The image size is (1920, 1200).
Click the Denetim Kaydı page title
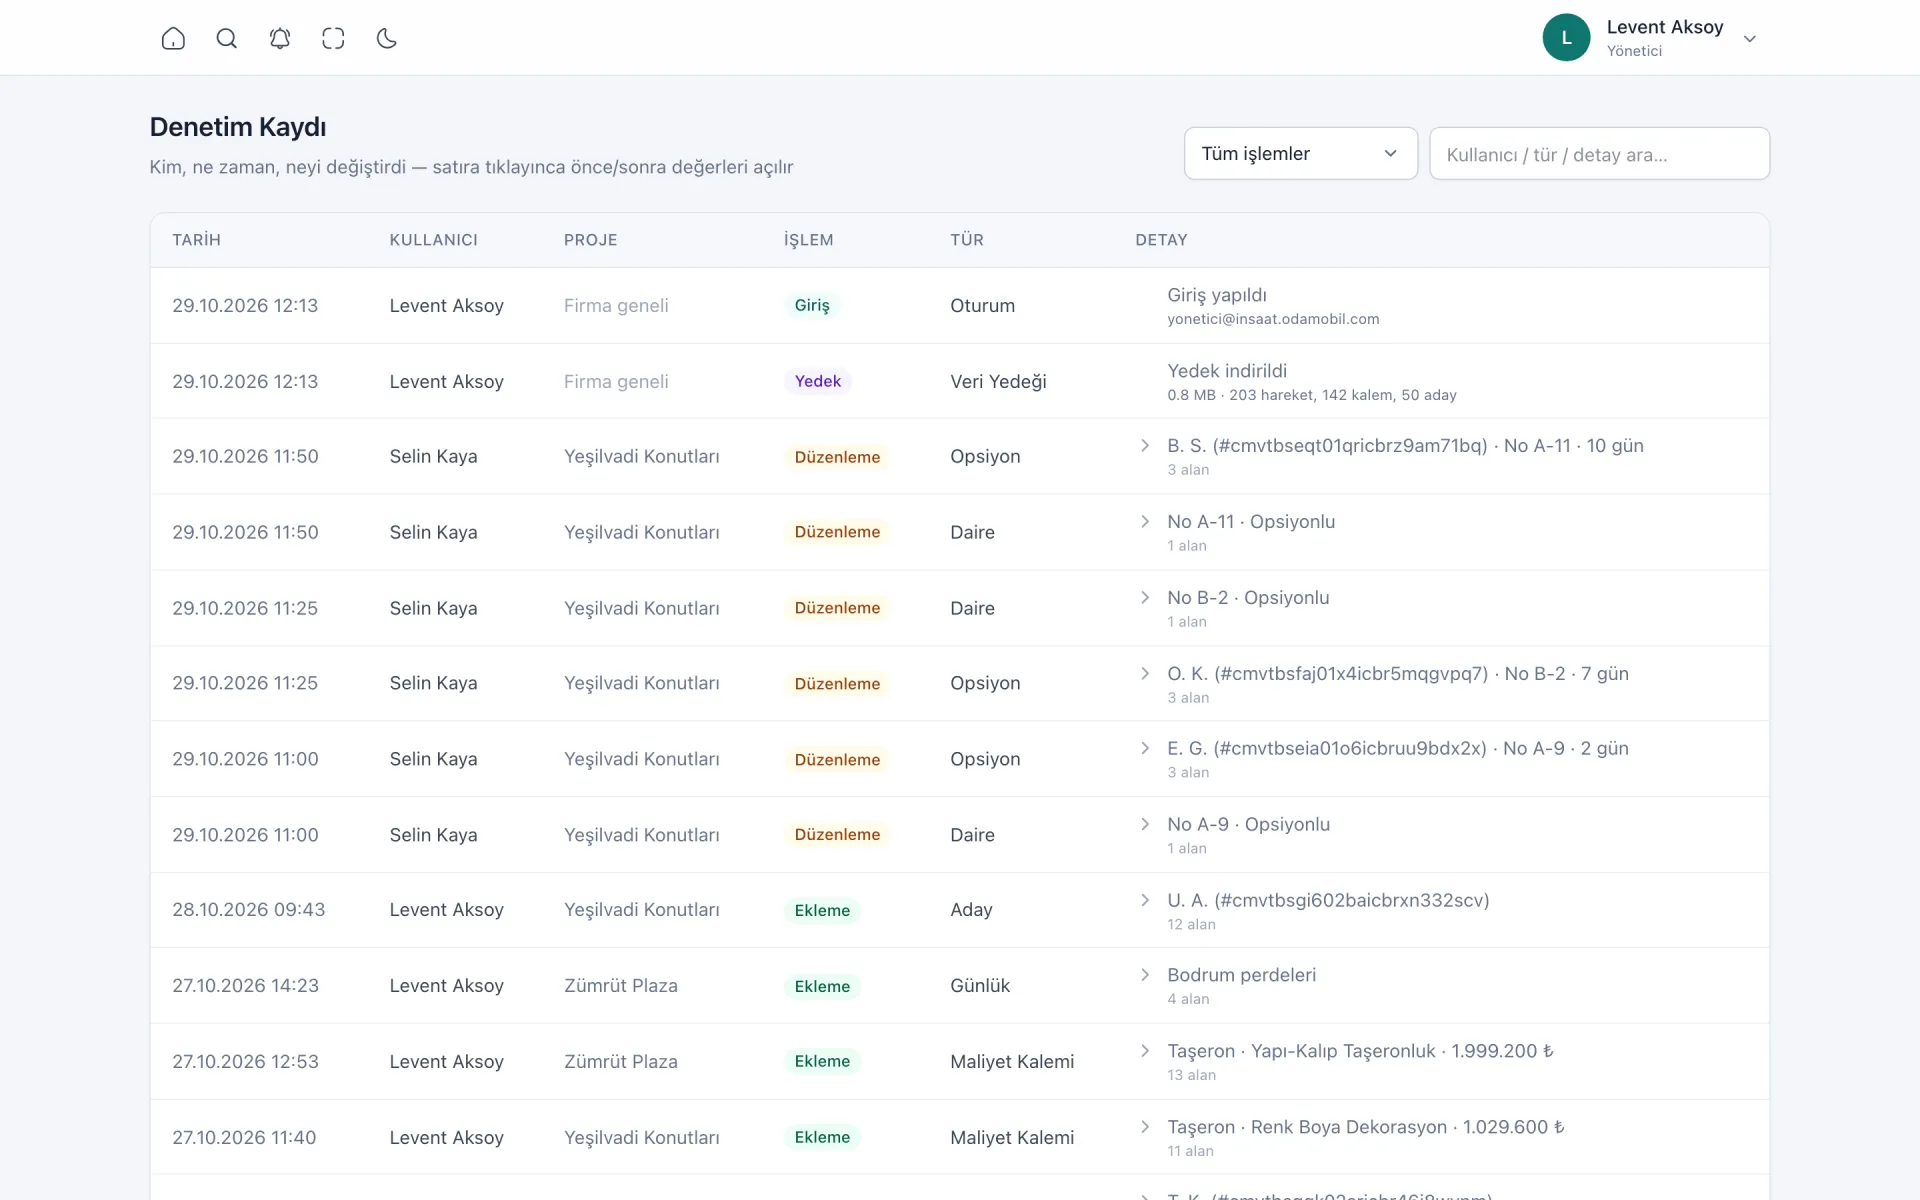click(x=238, y=127)
